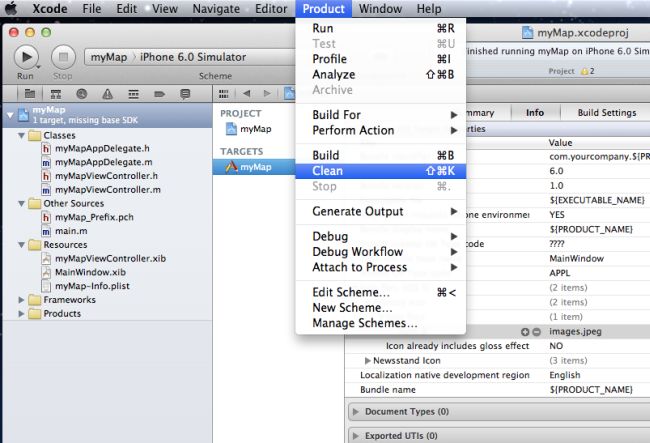Open the Editor menu
Screen dimensions: 650x443
pos(271,9)
